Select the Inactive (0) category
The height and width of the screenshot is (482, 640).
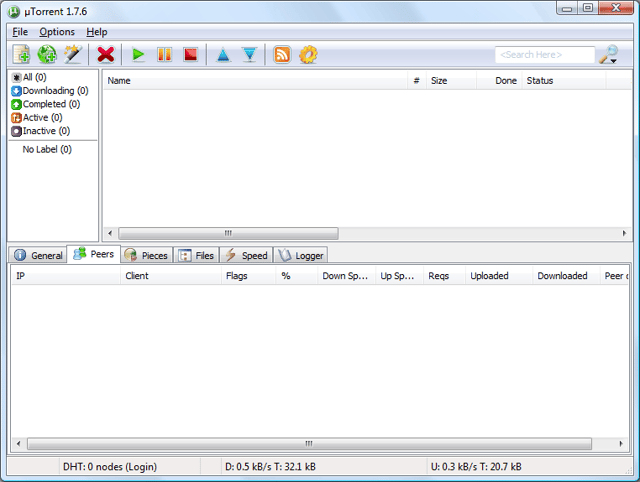pos(41,131)
